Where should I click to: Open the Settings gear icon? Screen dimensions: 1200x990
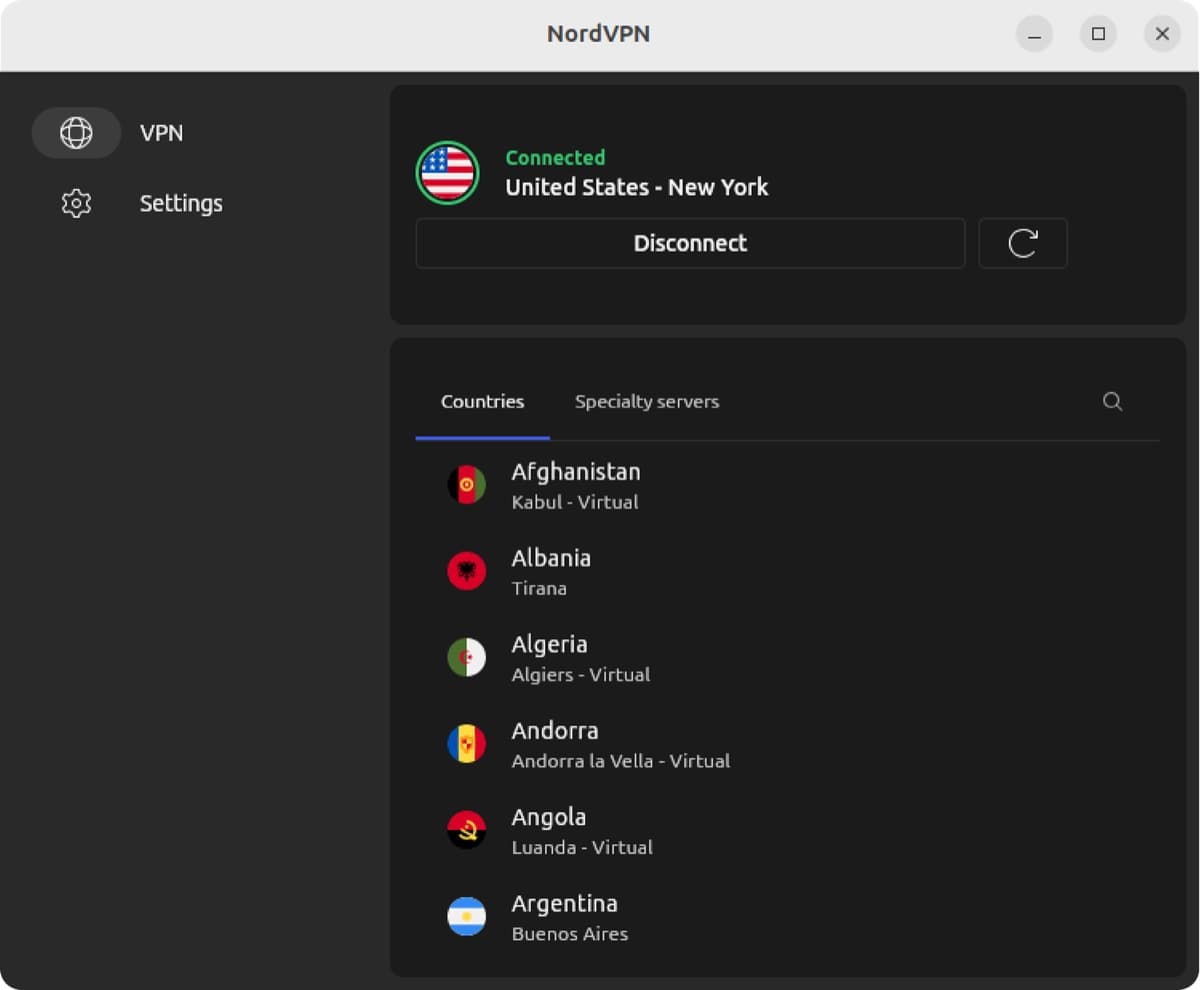(x=76, y=204)
